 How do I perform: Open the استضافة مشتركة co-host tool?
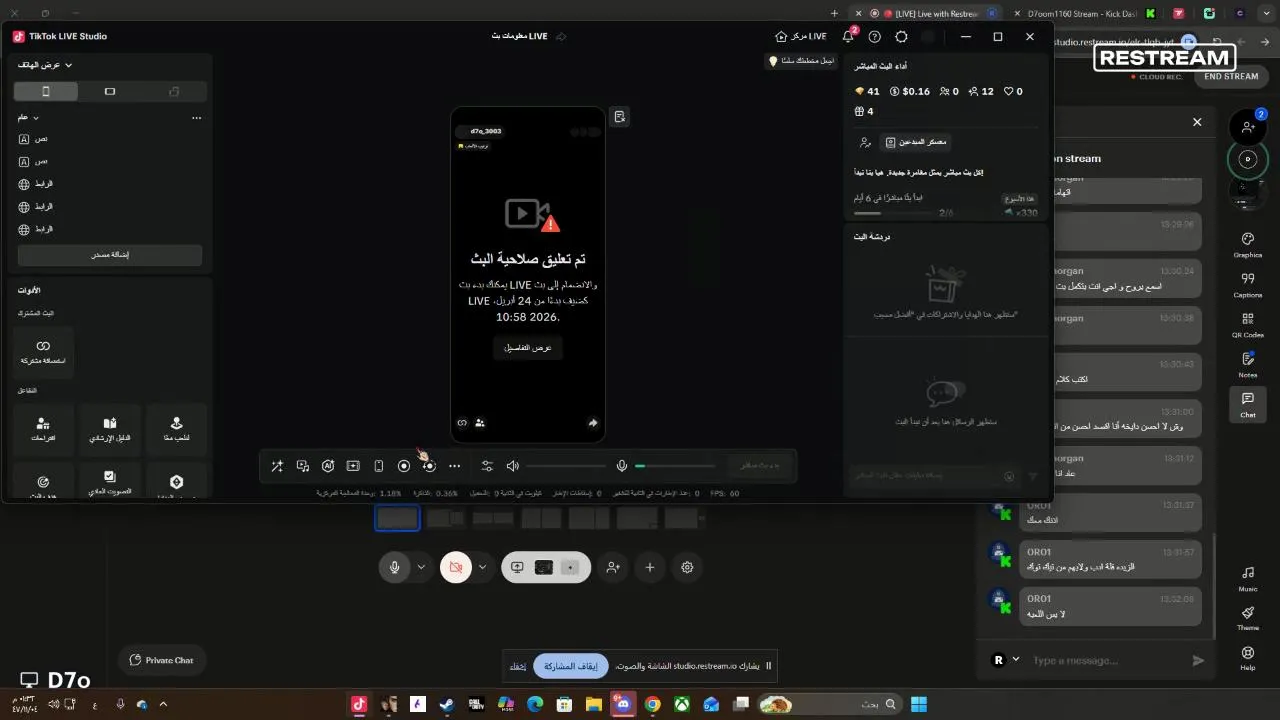click(x=43, y=352)
